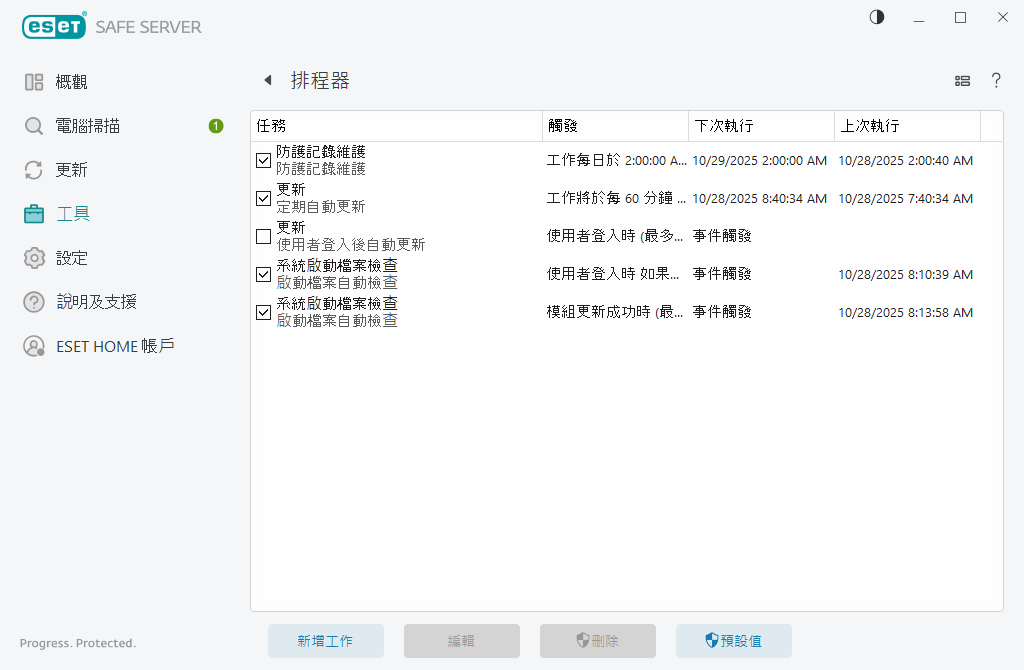The height and width of the screenshot is (670, 1024).
Task: Enable the 使用者登入後自動更新 task checkbox
Action: coord(264,236)
